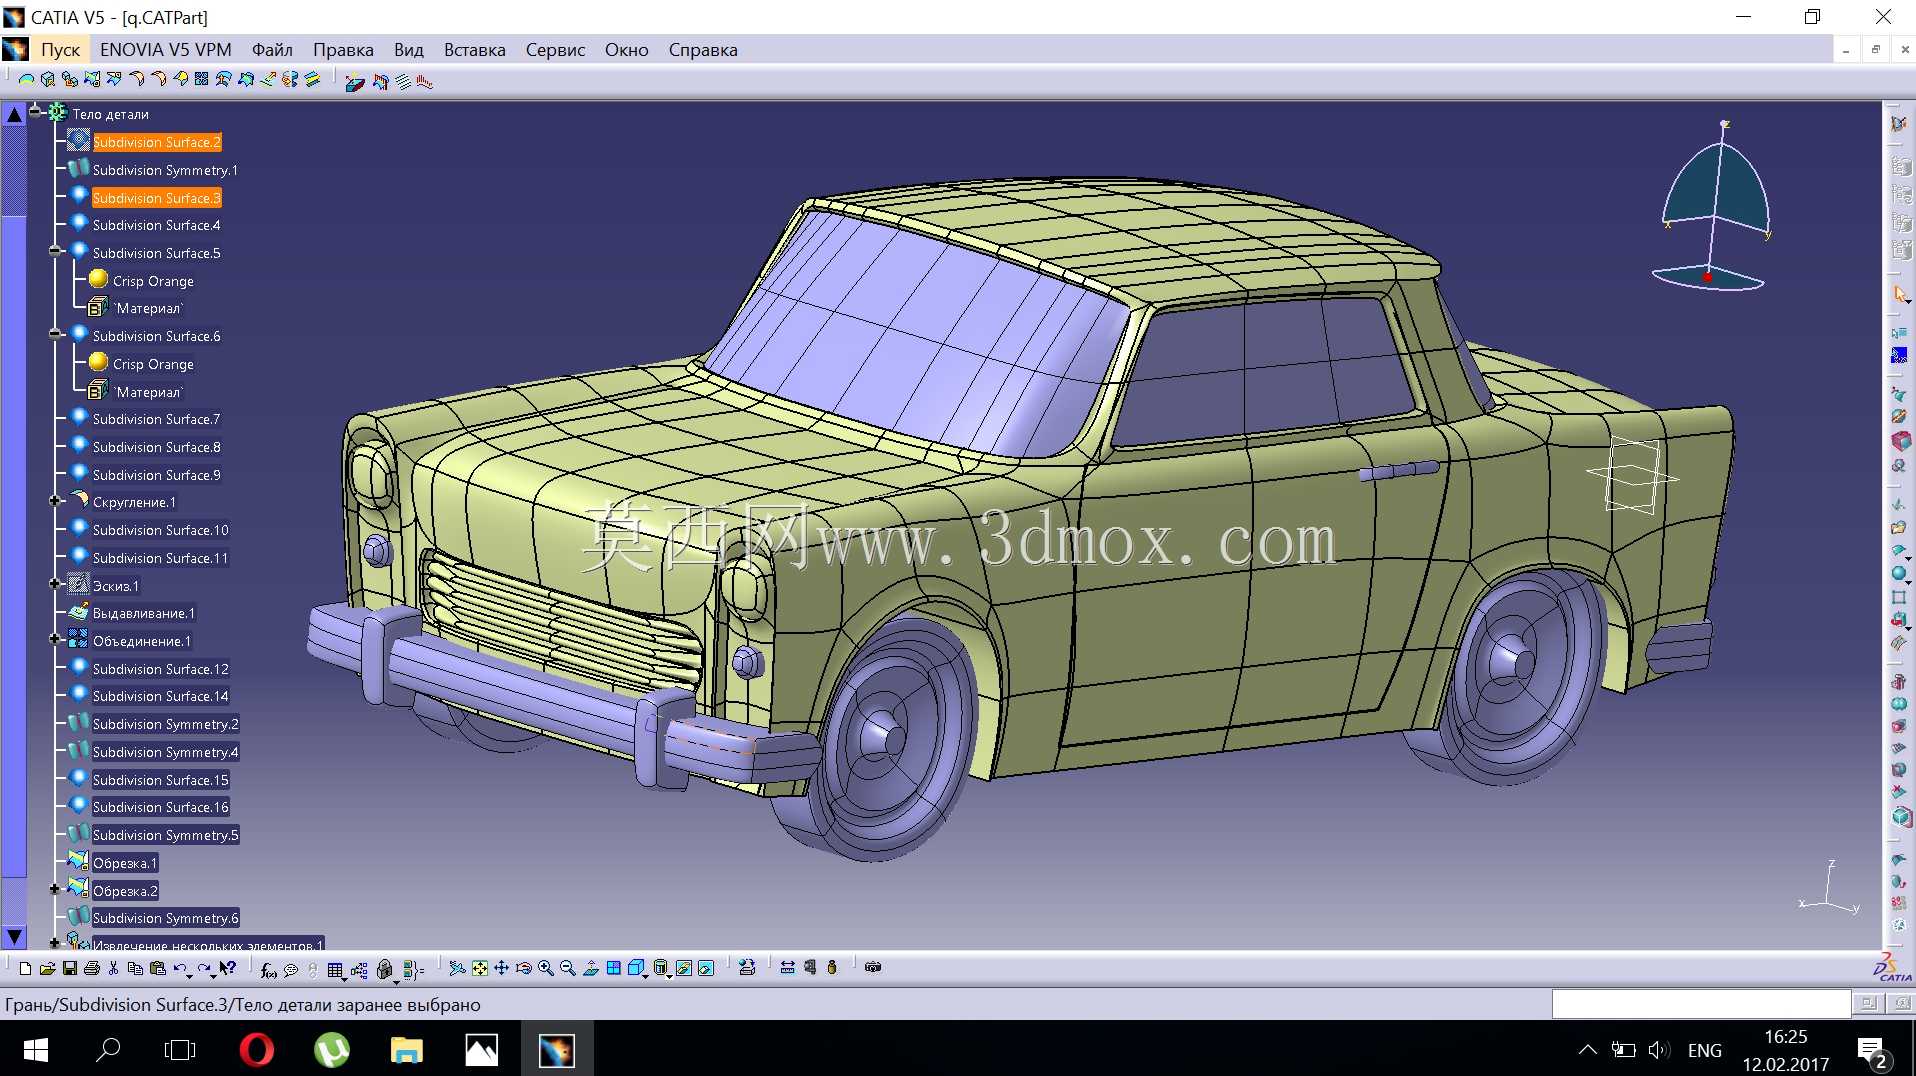Open the Правка menu

click(x=343, y=50)
